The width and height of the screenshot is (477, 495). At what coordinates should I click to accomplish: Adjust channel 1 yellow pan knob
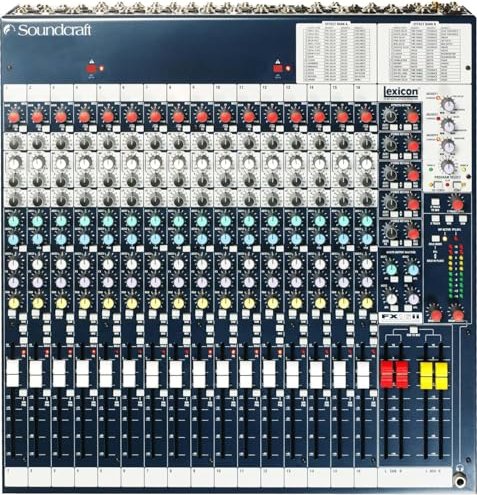[x=14, y=303]
